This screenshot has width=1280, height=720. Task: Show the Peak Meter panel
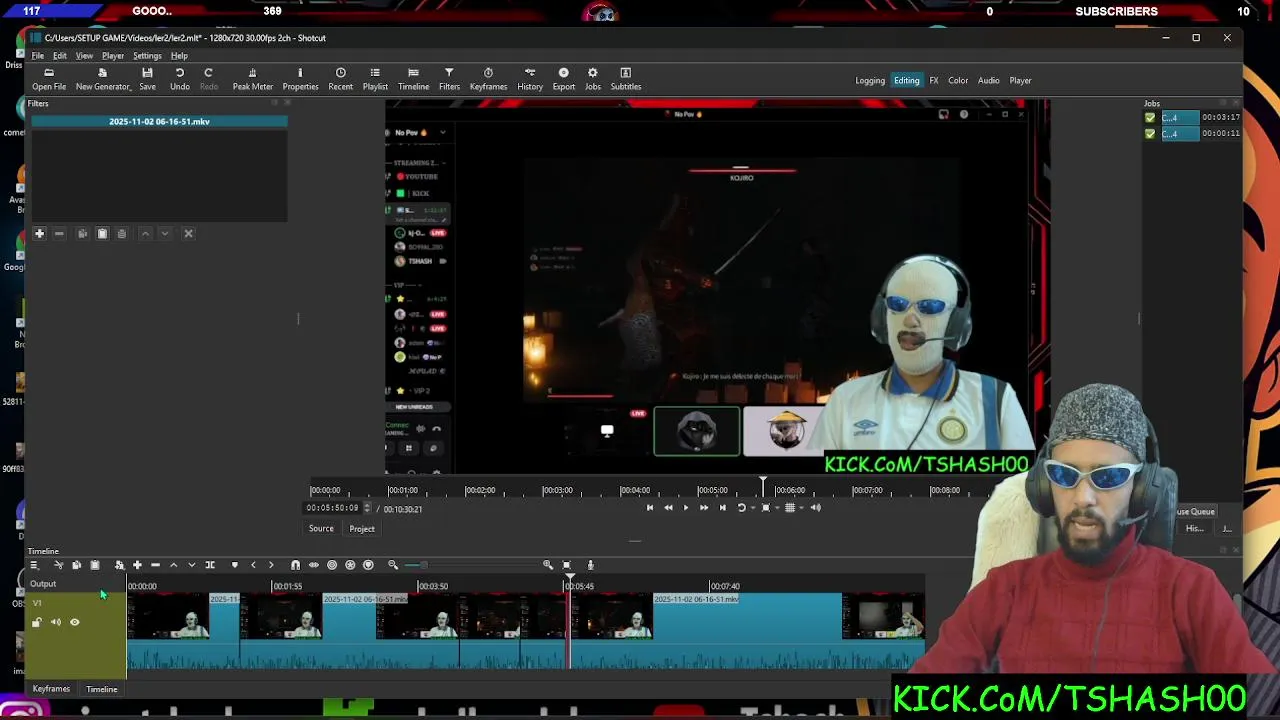tap(252, 79)
